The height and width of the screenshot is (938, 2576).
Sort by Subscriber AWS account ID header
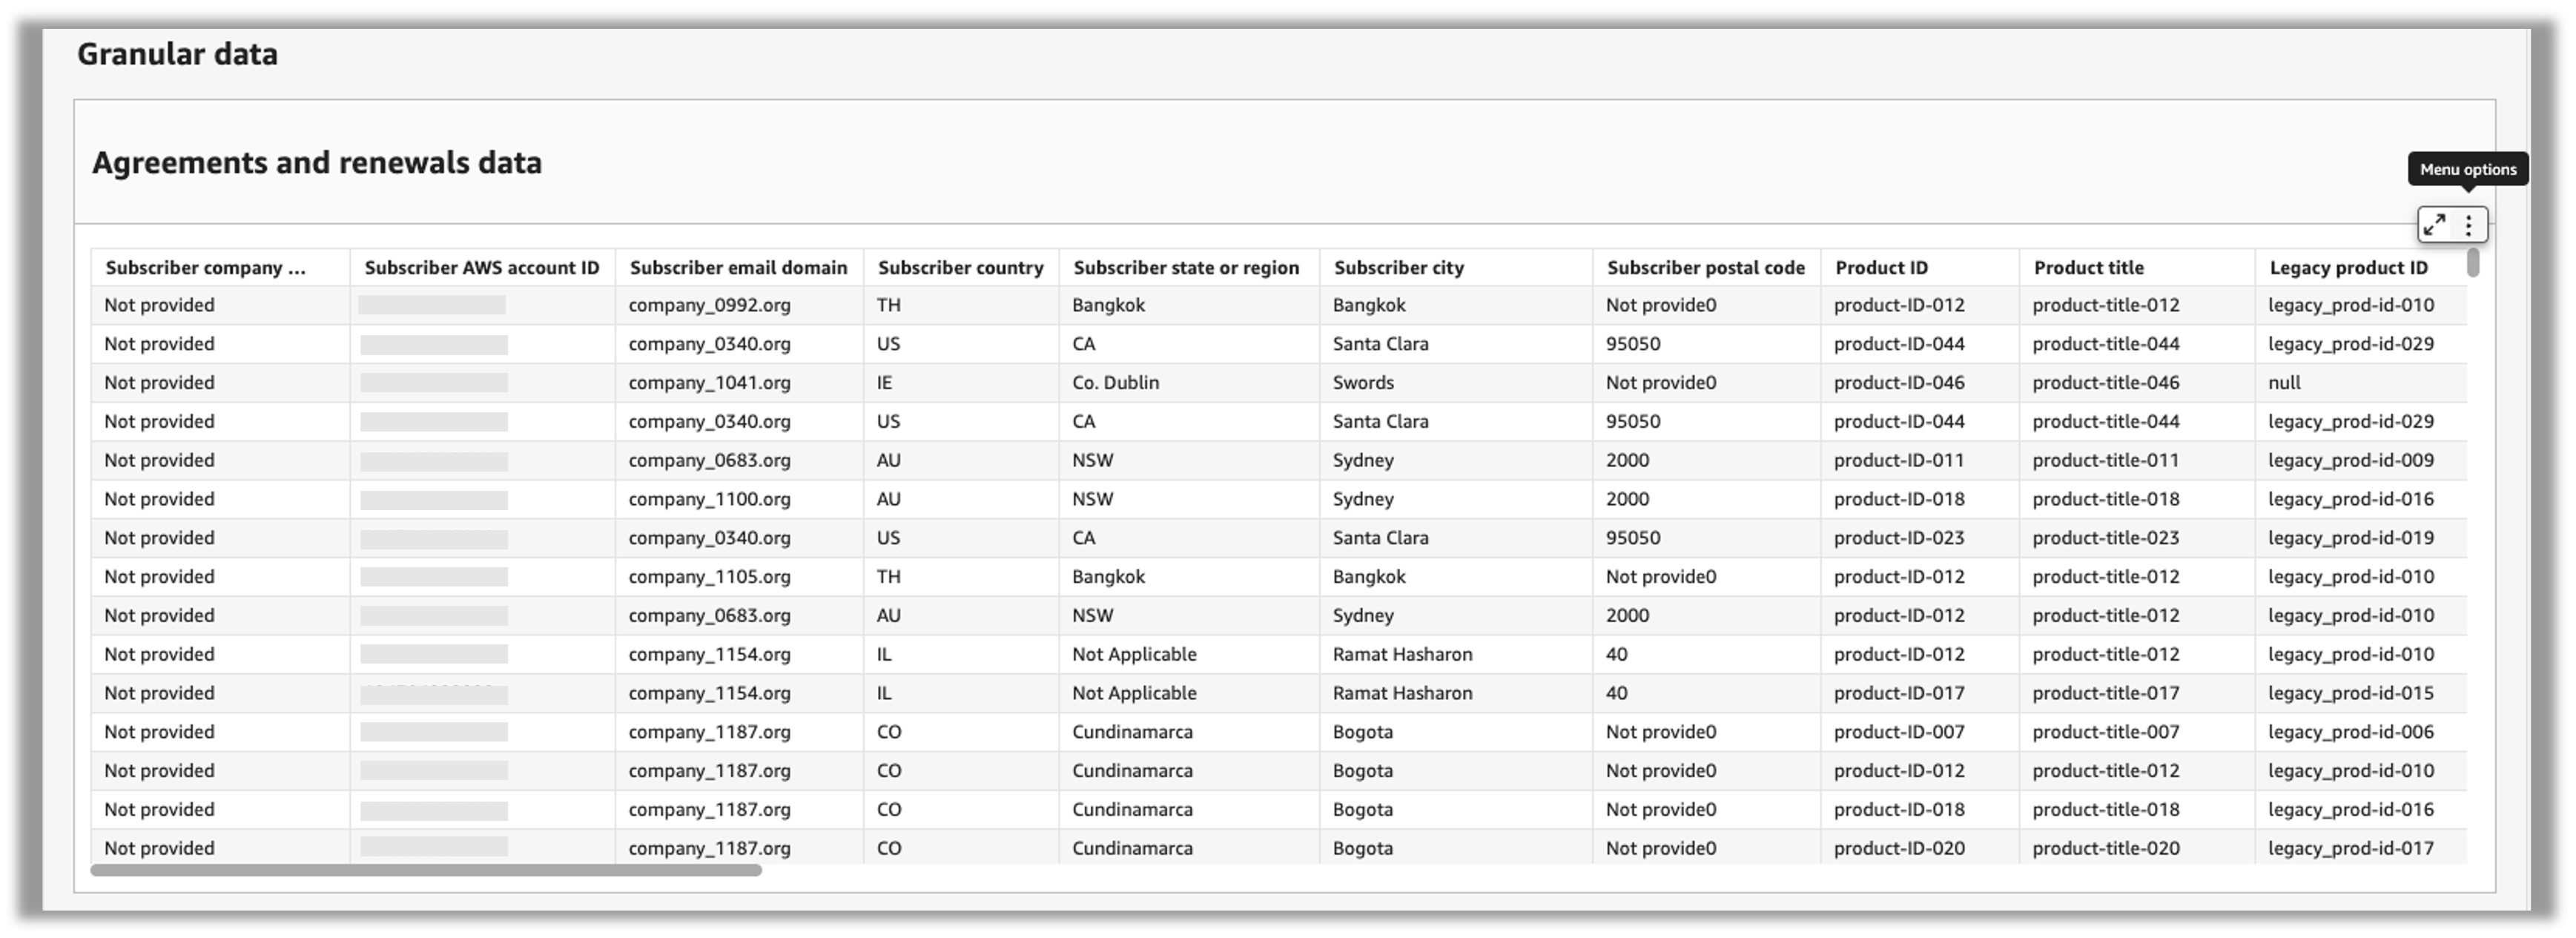483,267
